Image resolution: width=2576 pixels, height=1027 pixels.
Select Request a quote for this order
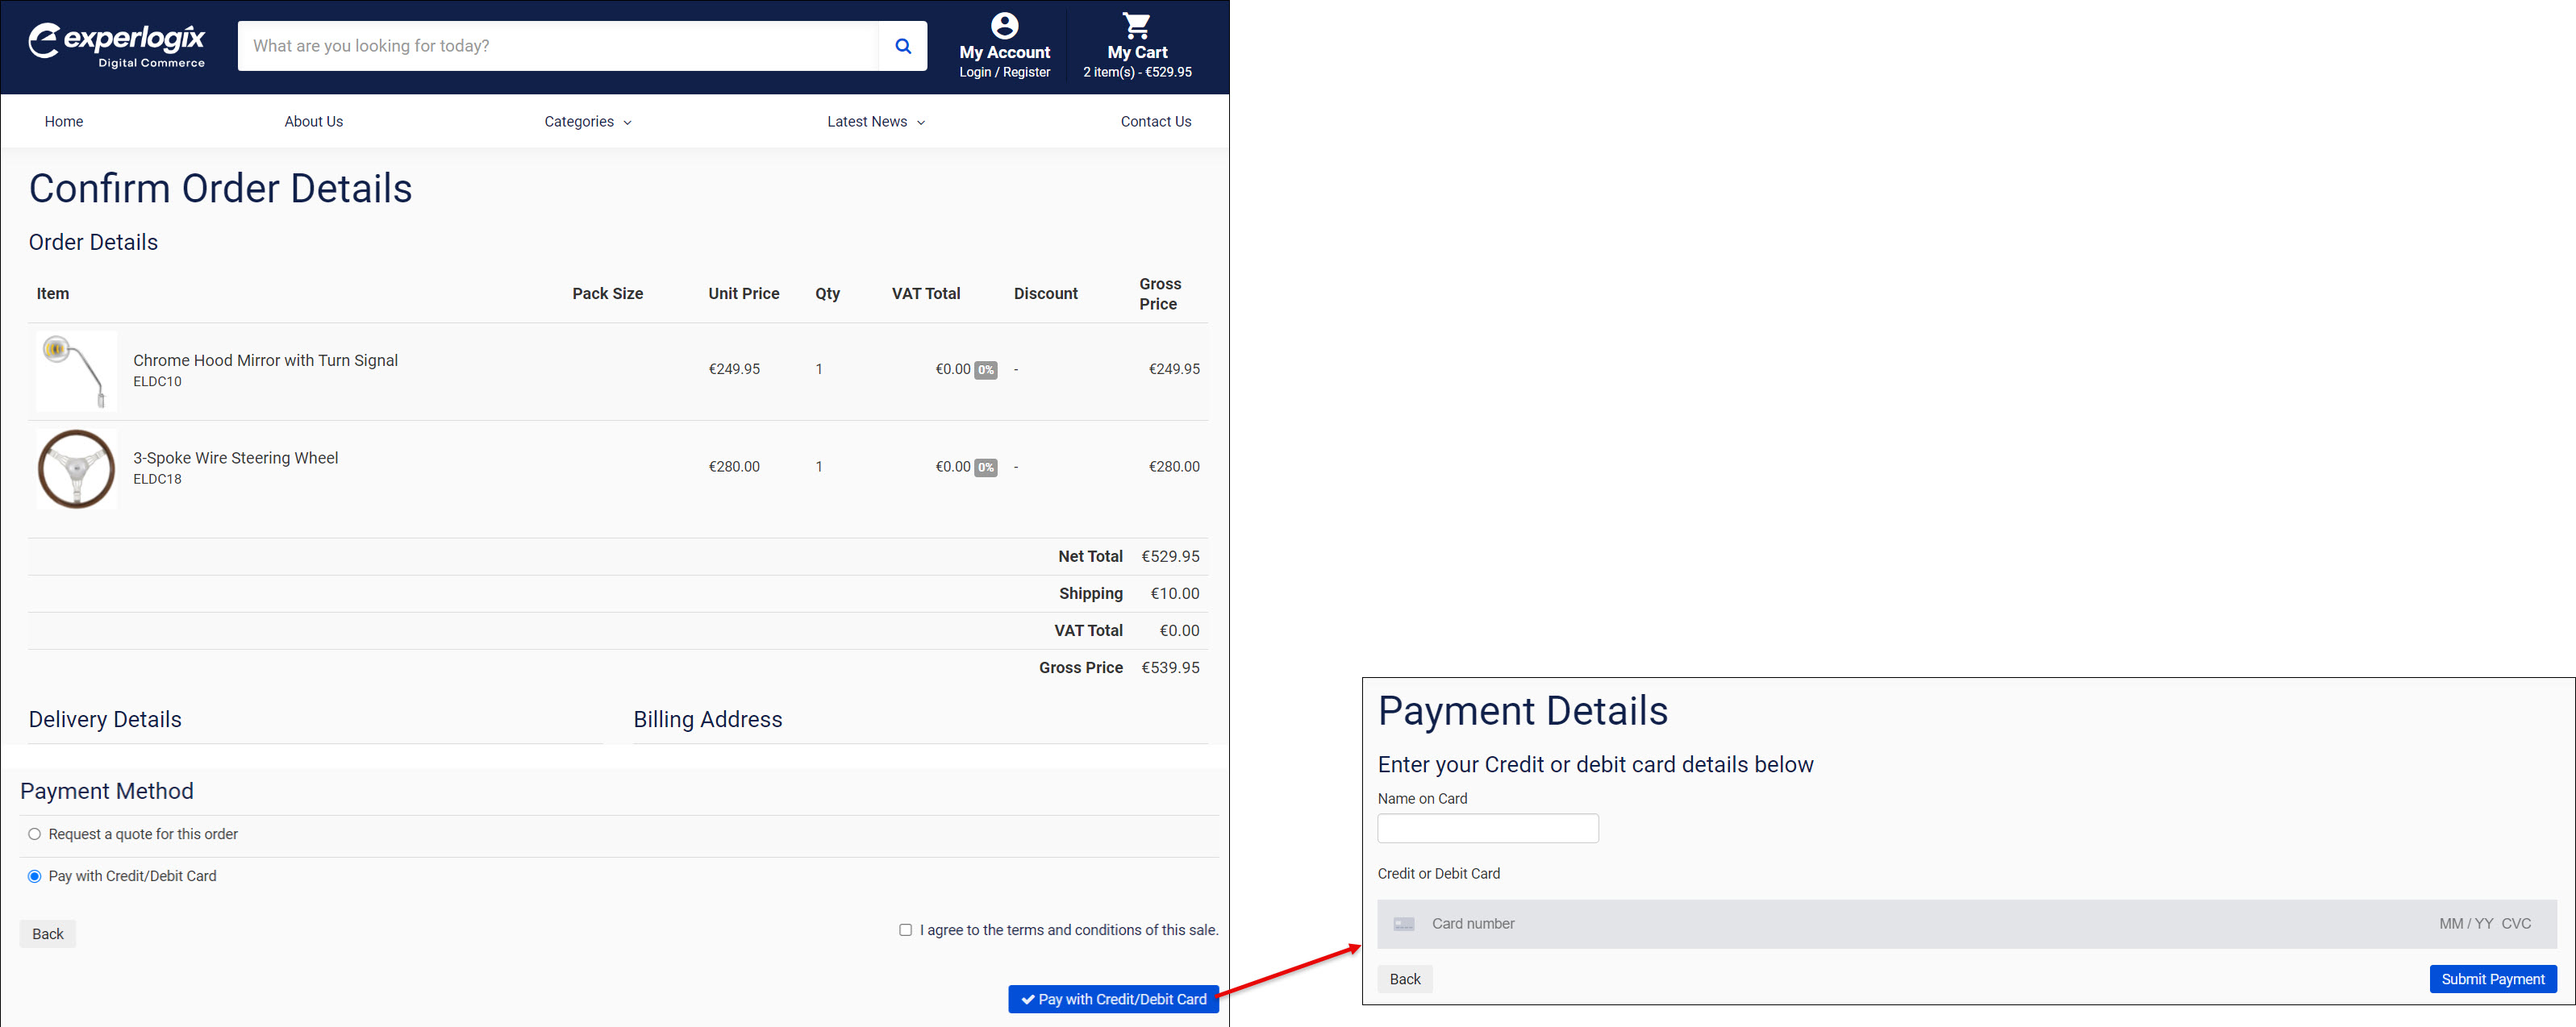tap(34, 833)
